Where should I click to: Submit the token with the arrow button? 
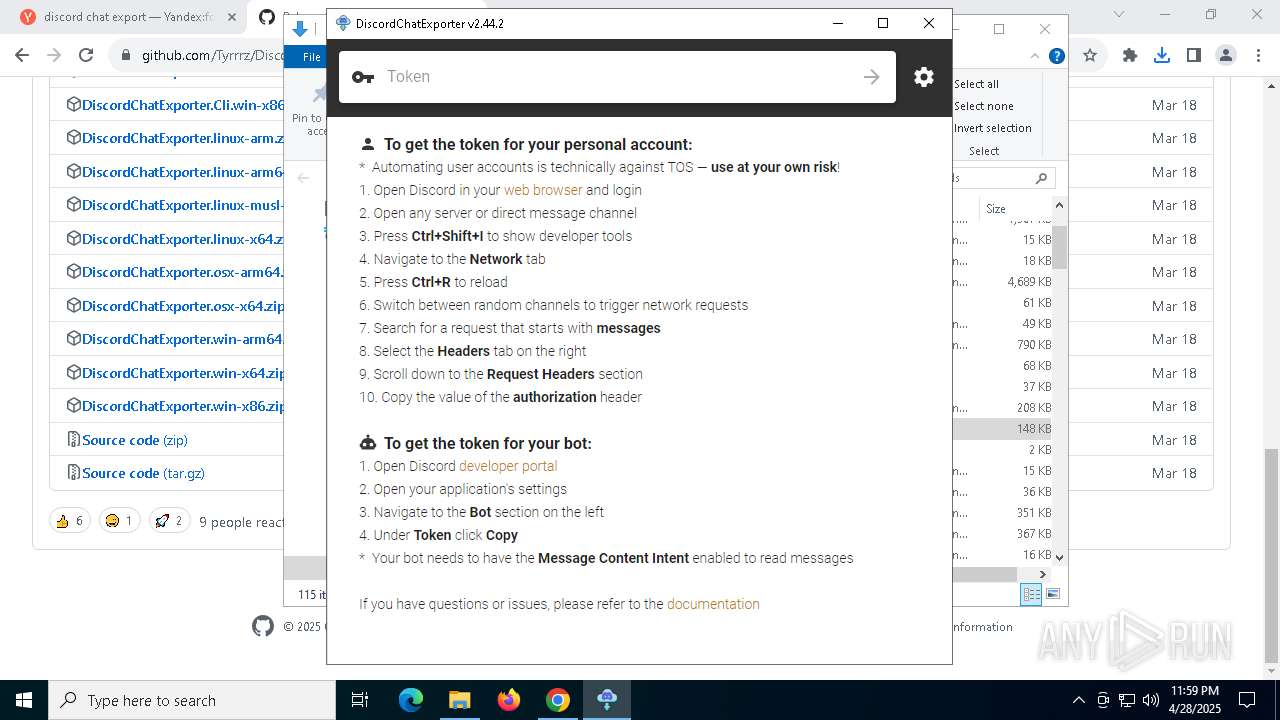[x=872, y=77]
